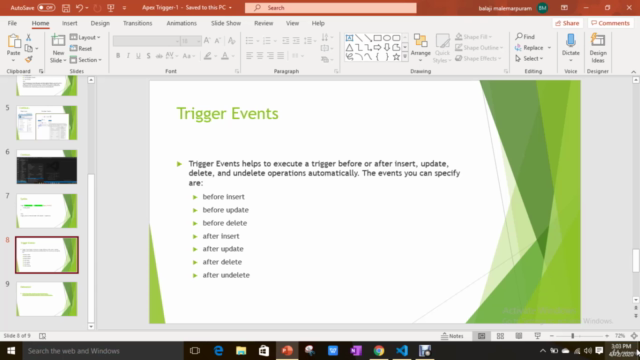640x360 pixels.
Task: Toggle Italic formatting
Action: pyautogui.click(x=128, y=56)
